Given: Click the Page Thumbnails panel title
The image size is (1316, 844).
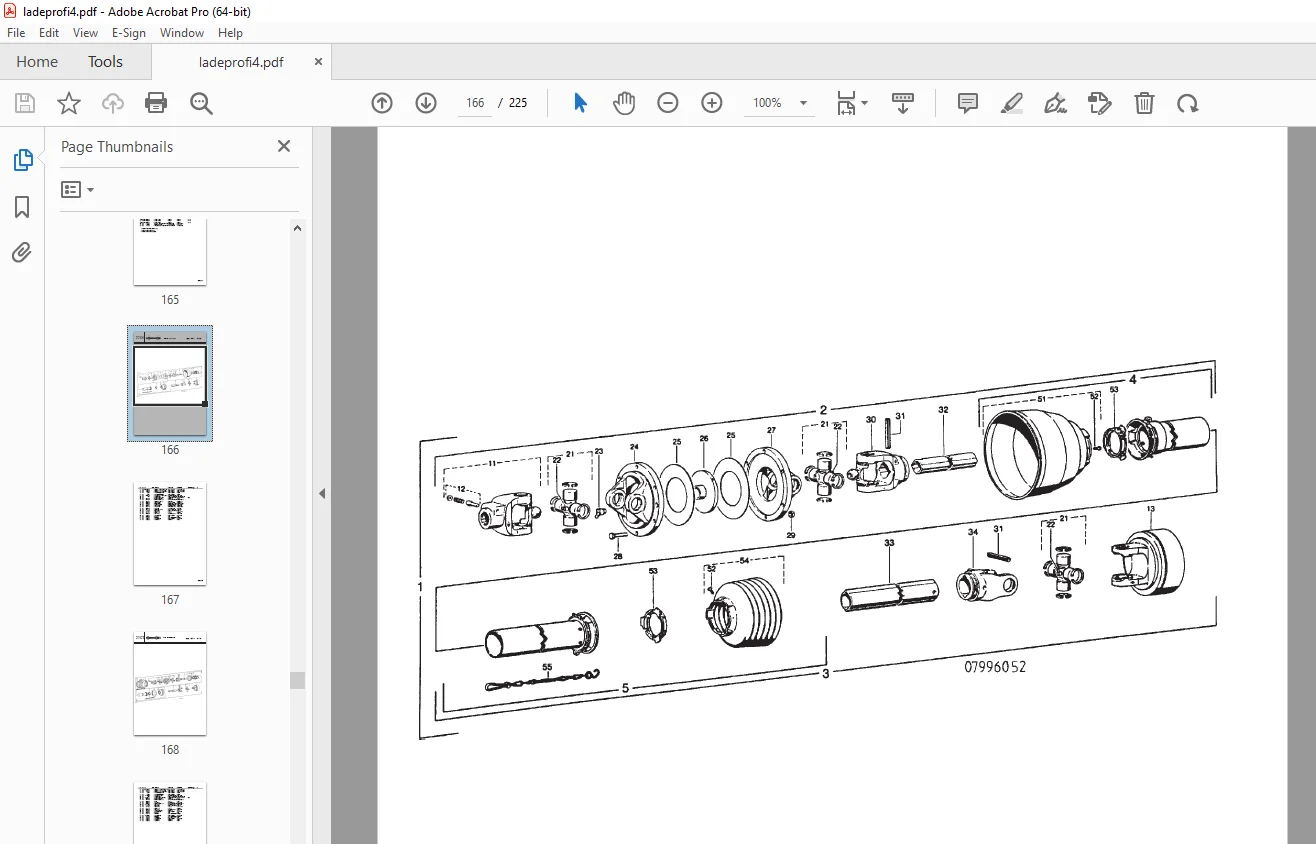Looking at the screenshot, I should coord(117,147).
